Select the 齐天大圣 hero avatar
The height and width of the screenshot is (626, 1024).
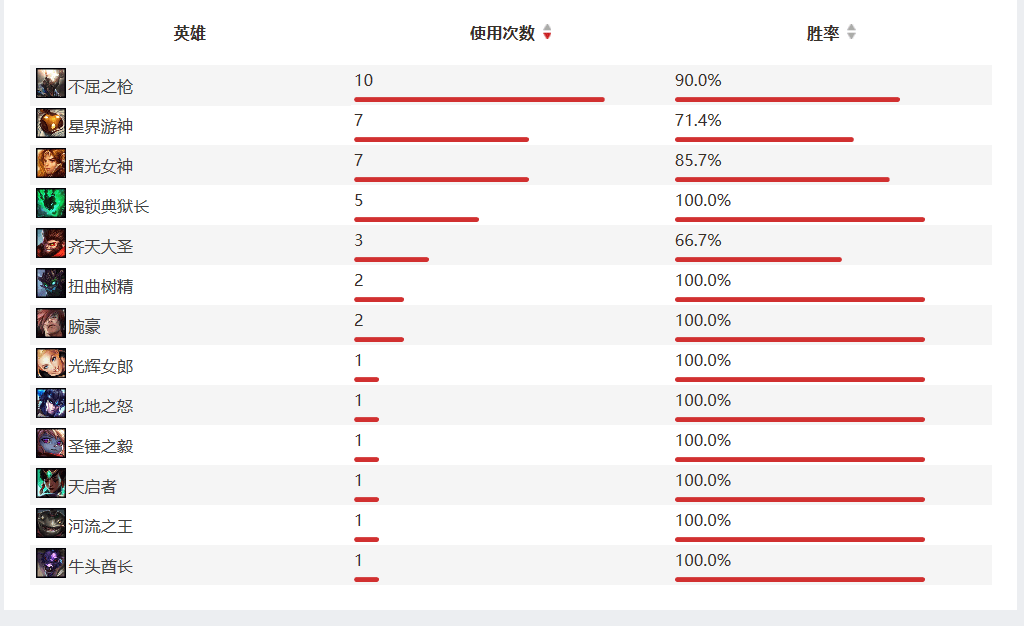[x=51, y=243]
